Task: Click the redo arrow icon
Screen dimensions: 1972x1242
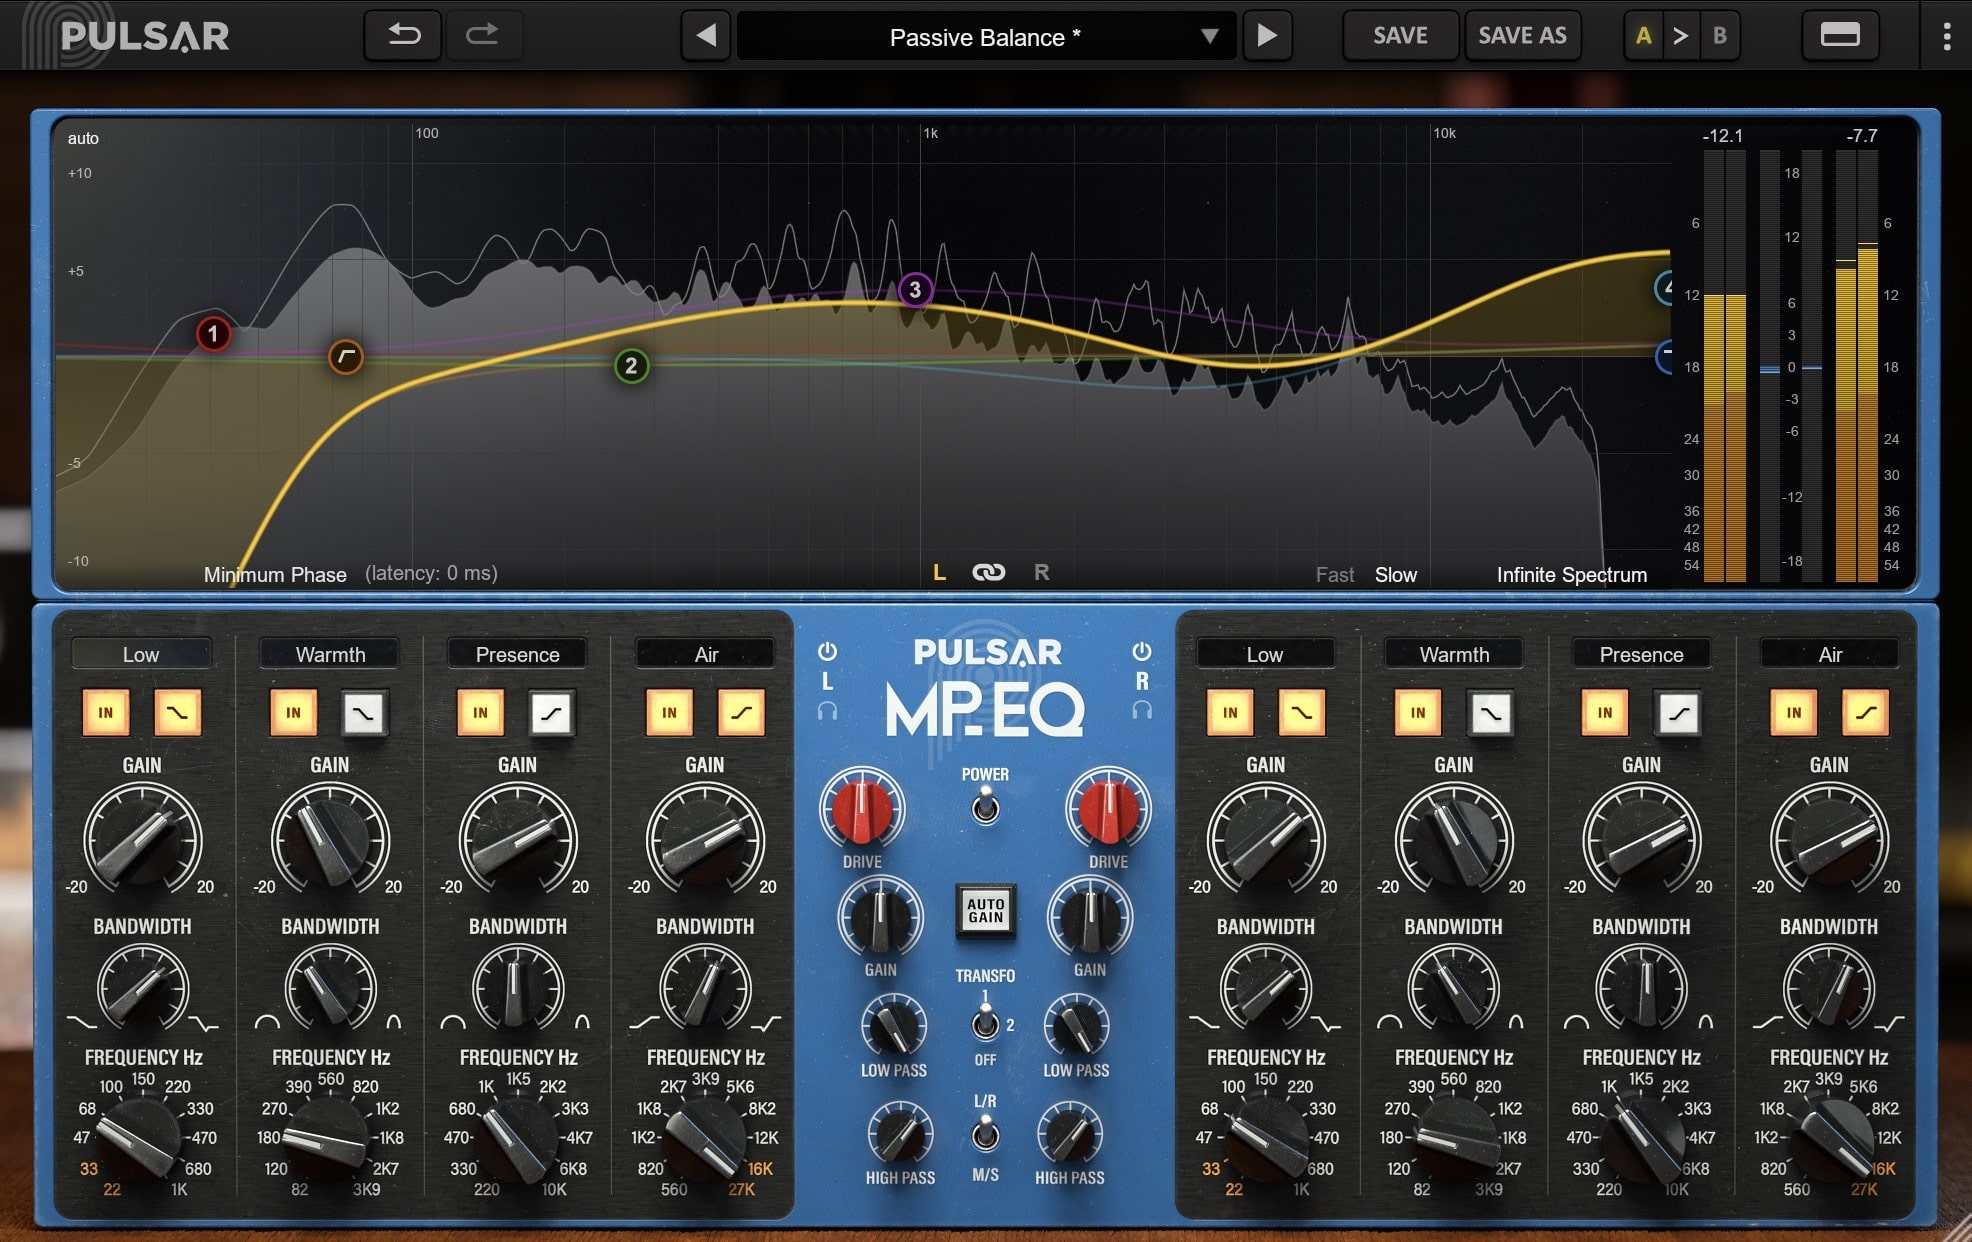Action: [484, 35]
